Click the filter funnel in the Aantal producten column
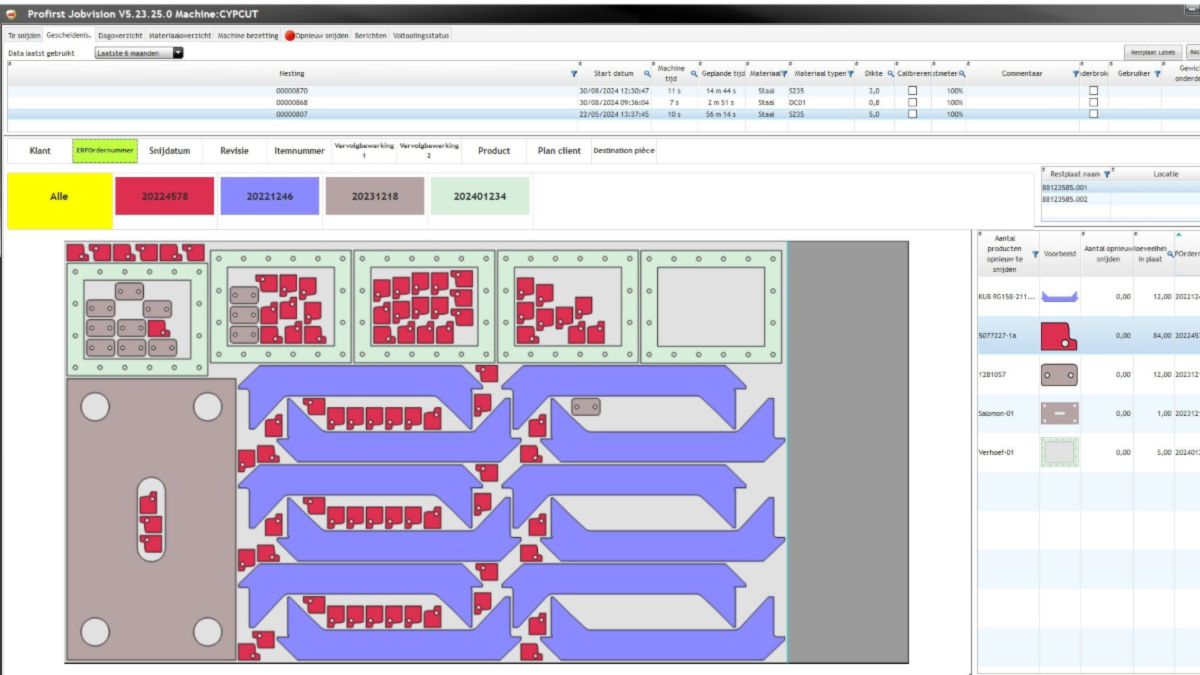1200x675 pixels. 1035,255
